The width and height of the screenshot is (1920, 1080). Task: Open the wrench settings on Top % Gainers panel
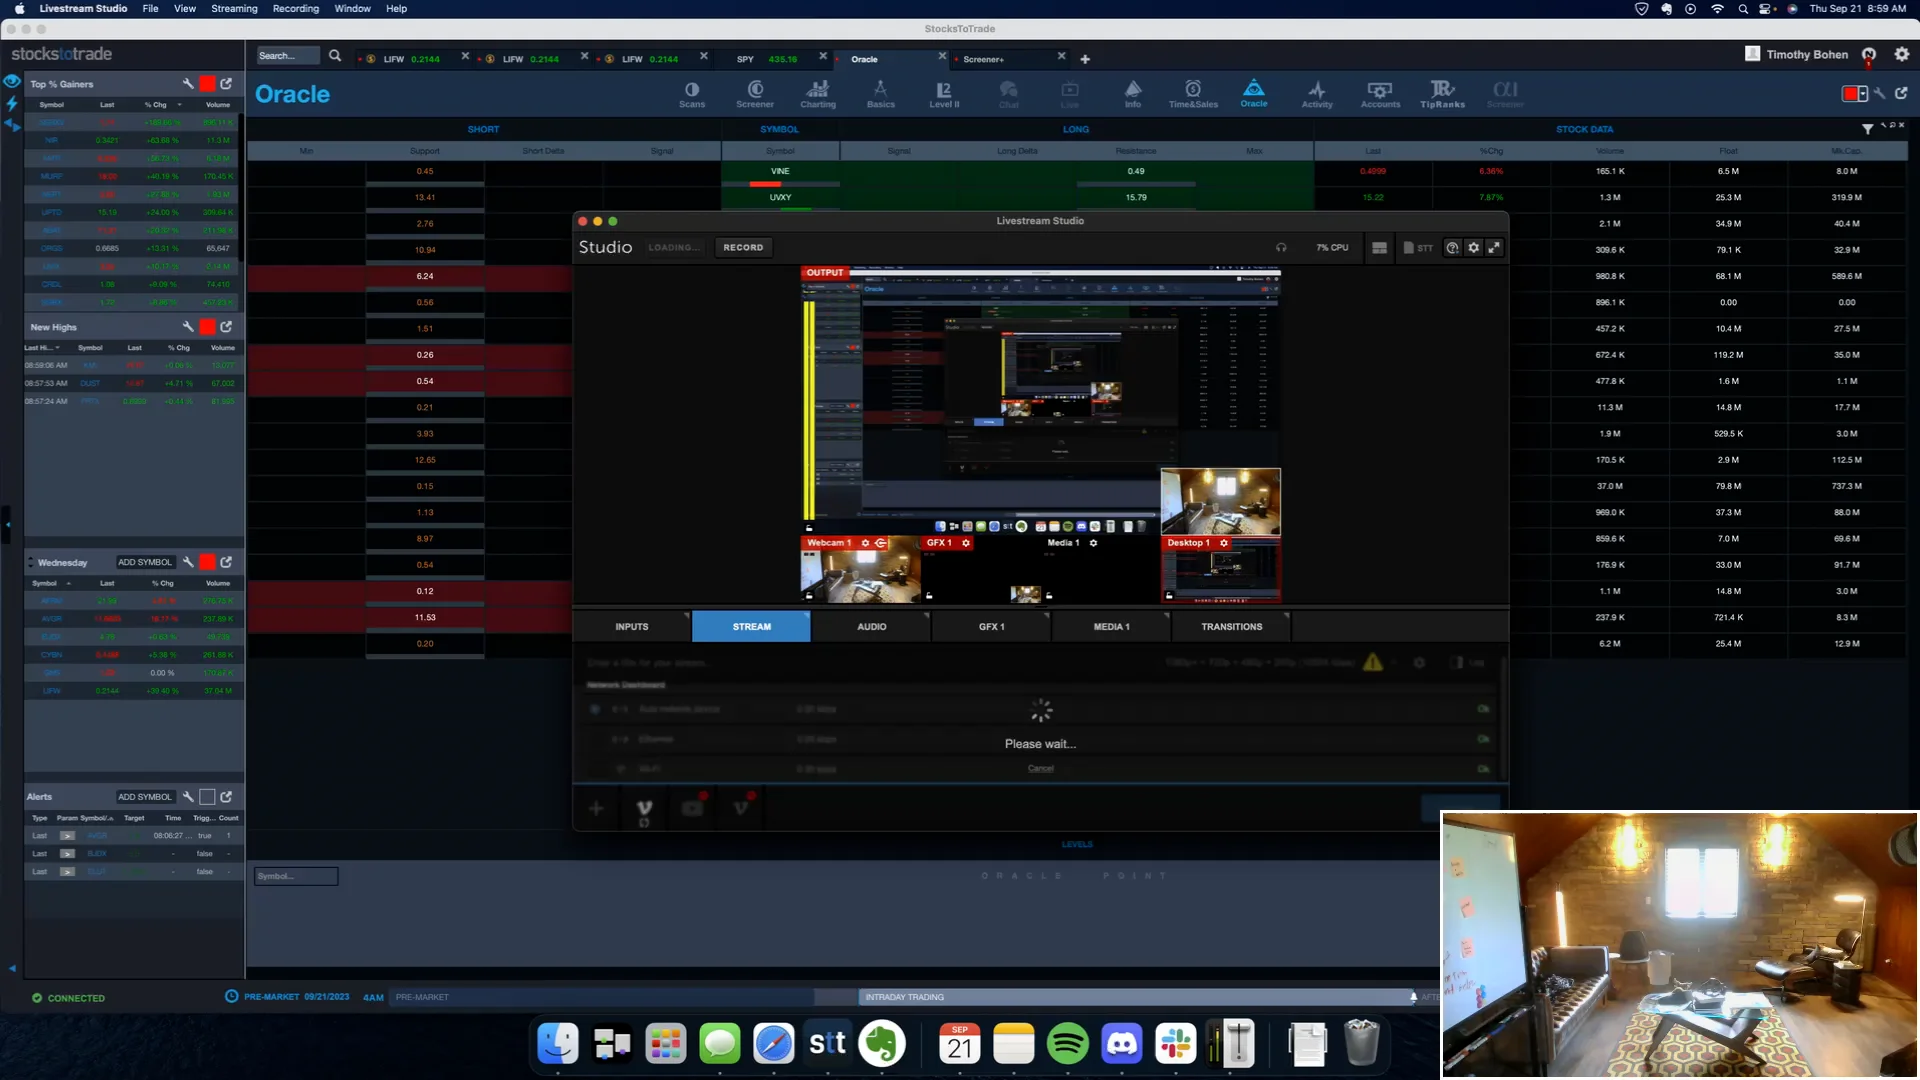click(x=187, y=84)
